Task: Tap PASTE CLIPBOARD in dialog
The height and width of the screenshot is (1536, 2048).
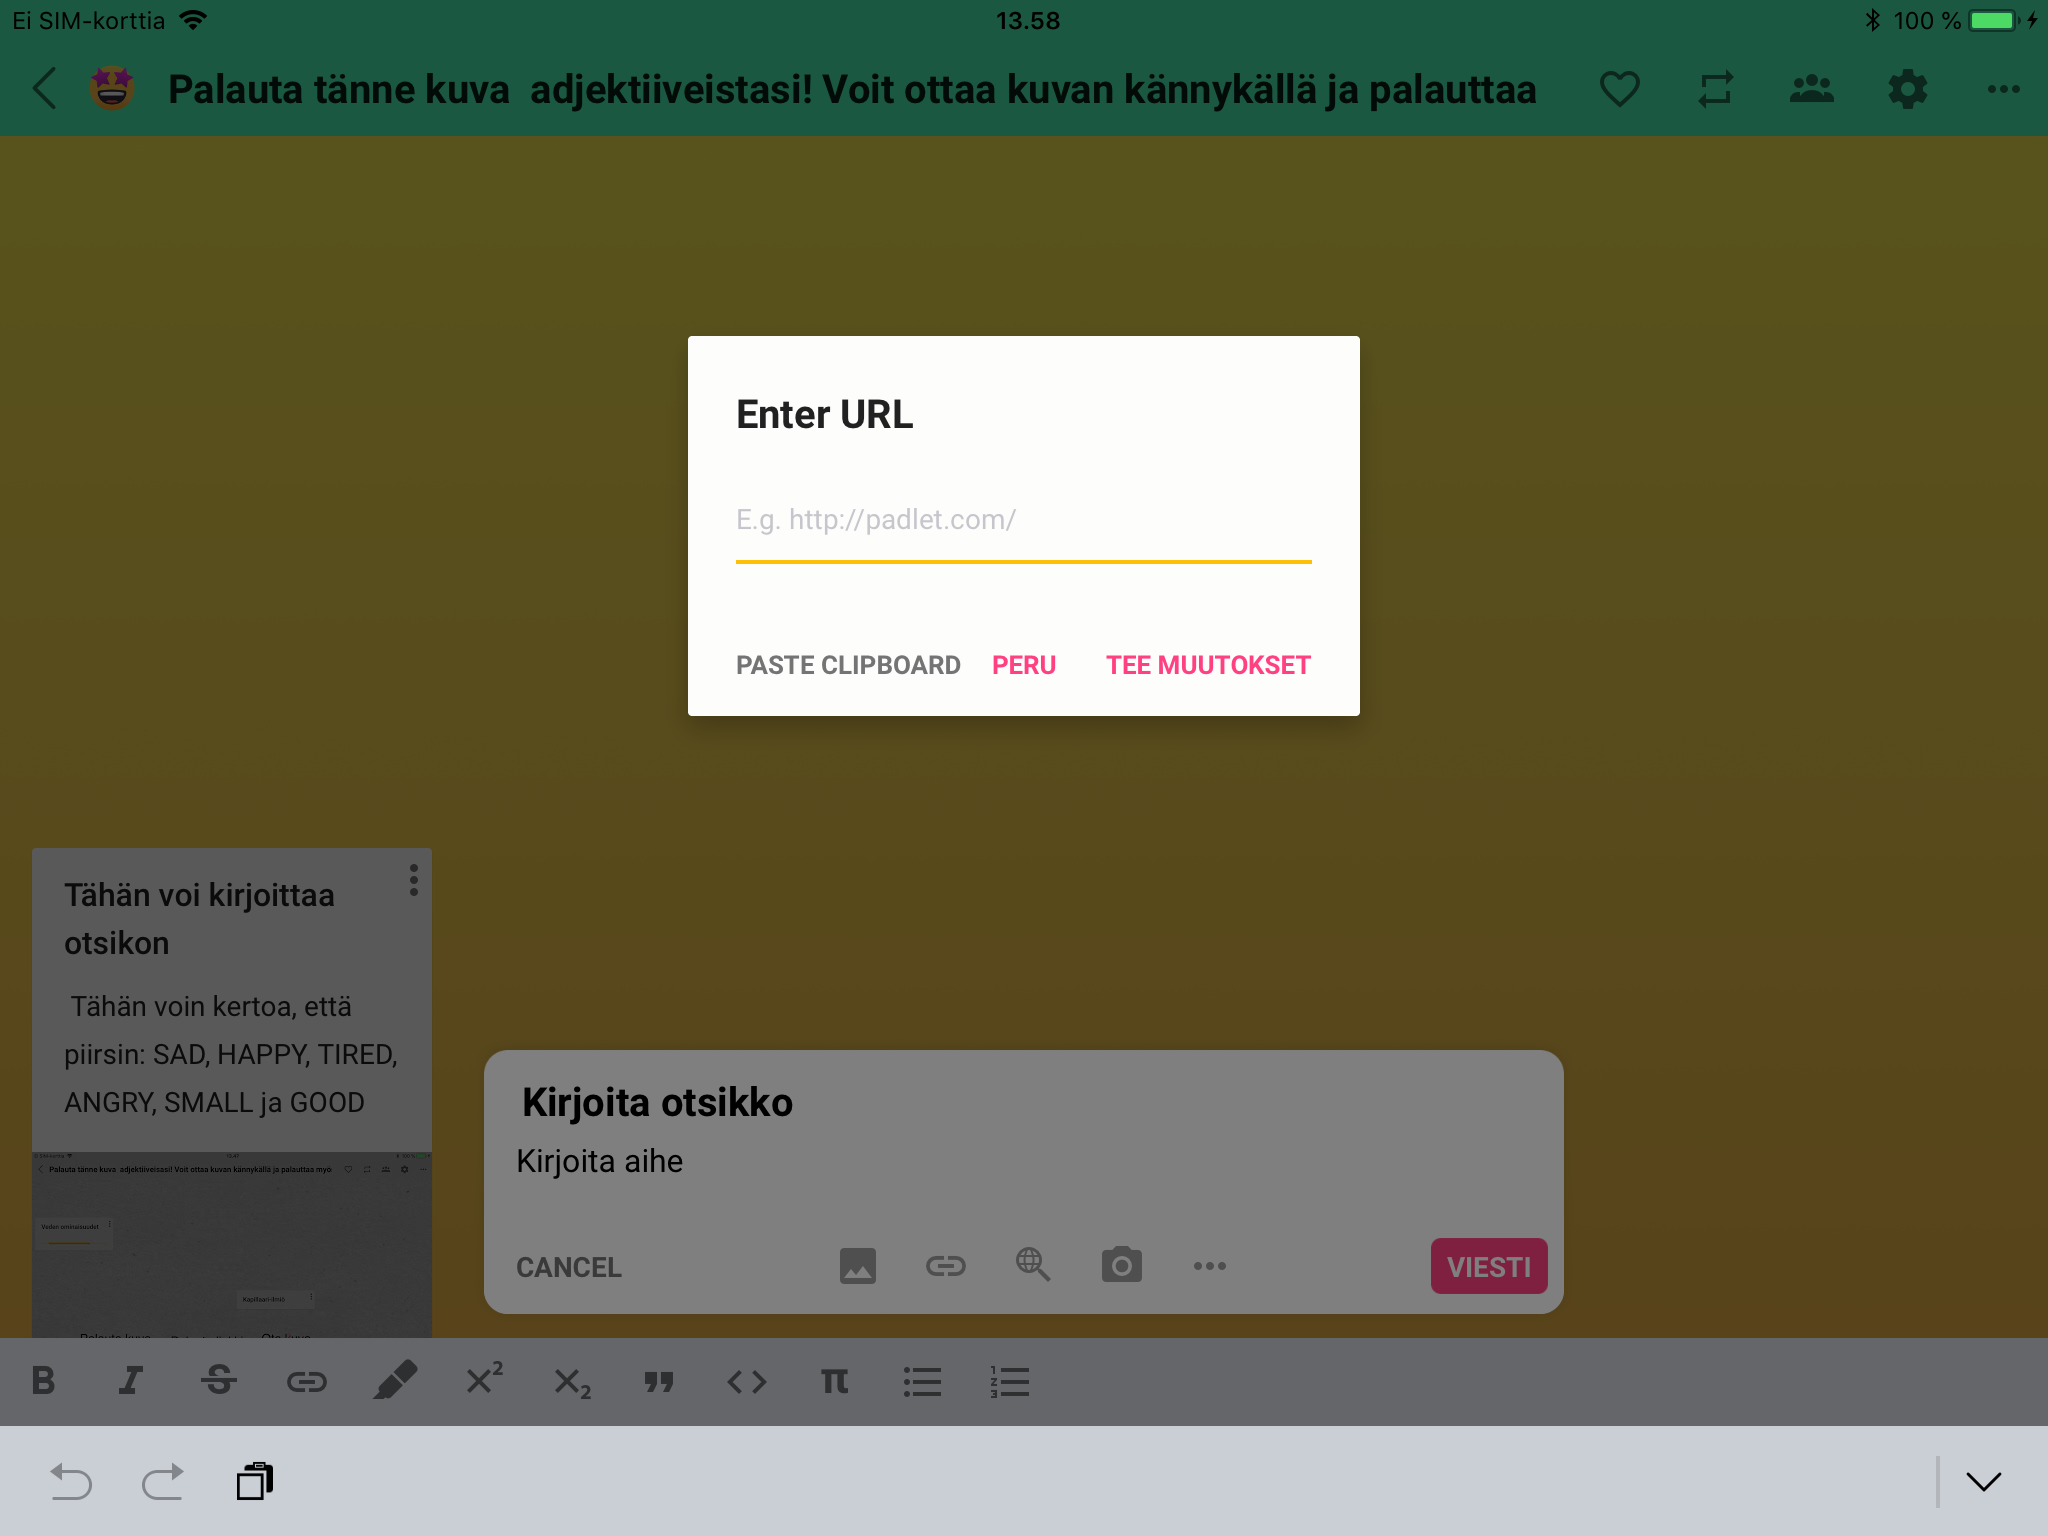Action: click(848, 665)
